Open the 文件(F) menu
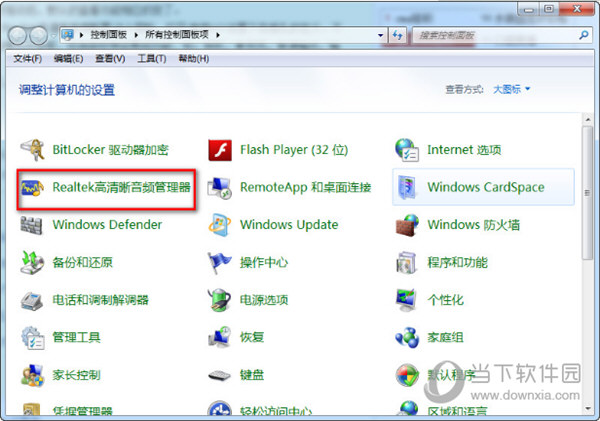 coord(28,59)
